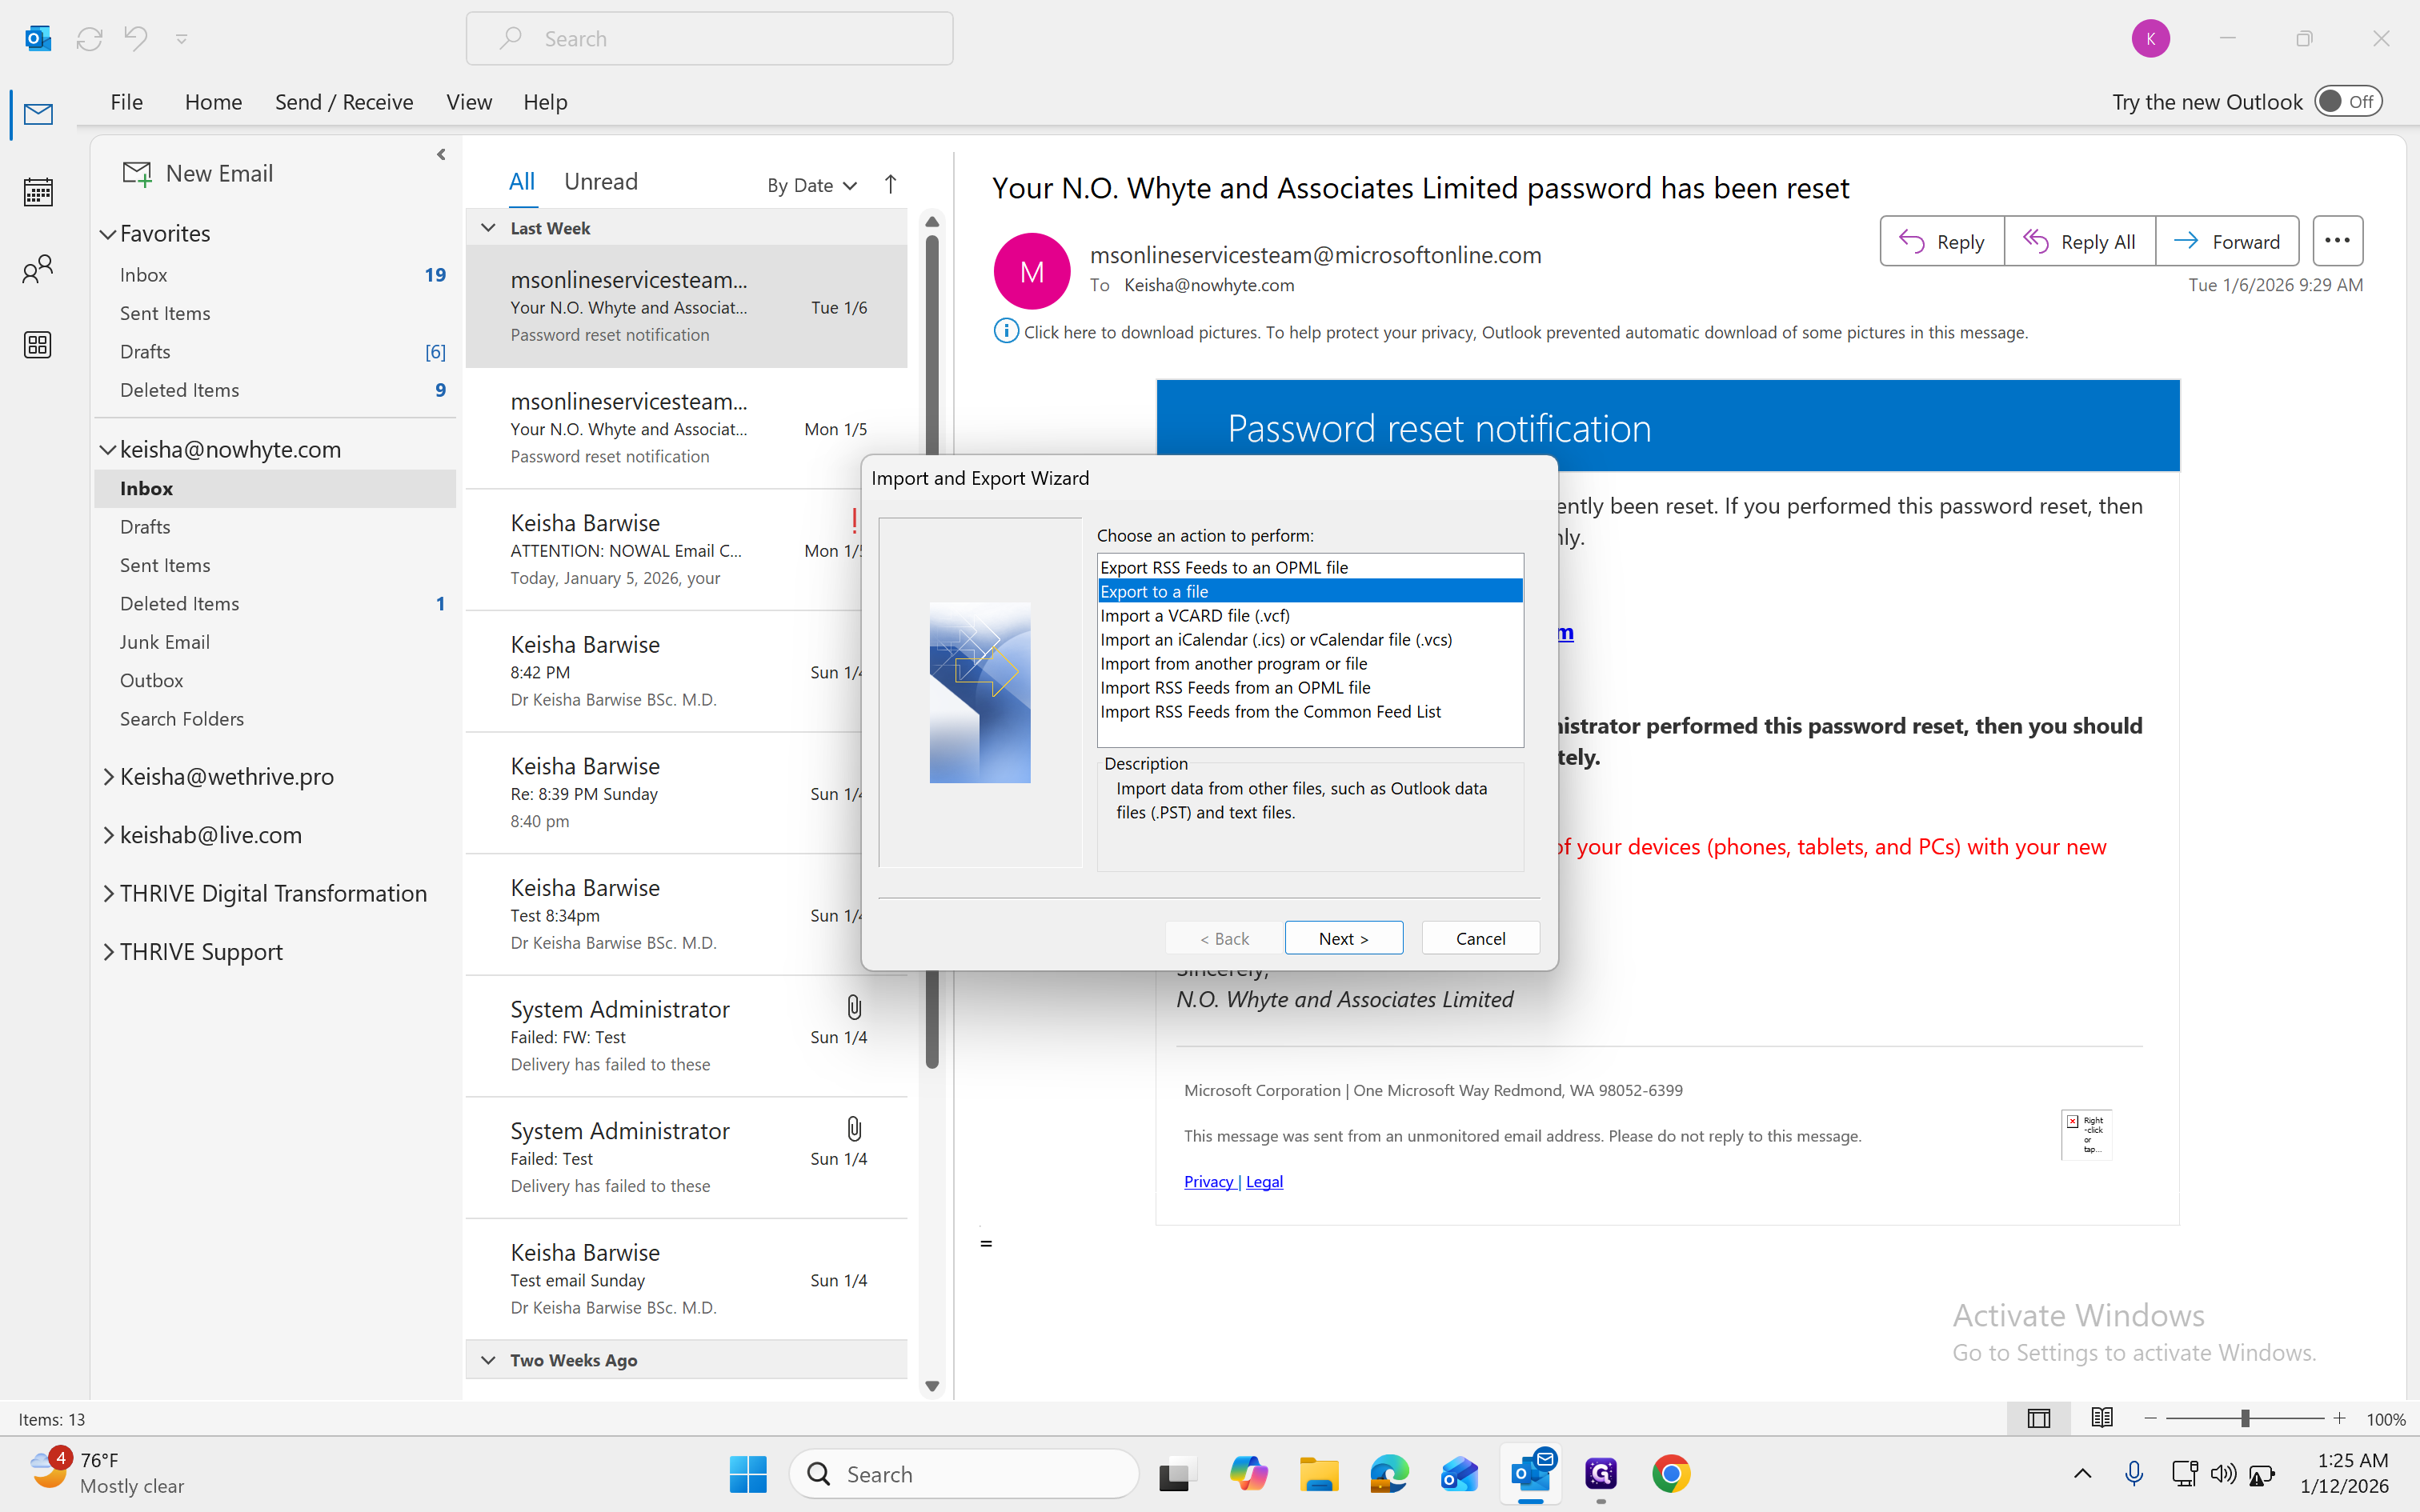Image resolution: width=2420 pixels, height=1512 pixels.
Task: Switch to Reading view in status bar
Action: click(x=2102, y=1418)
